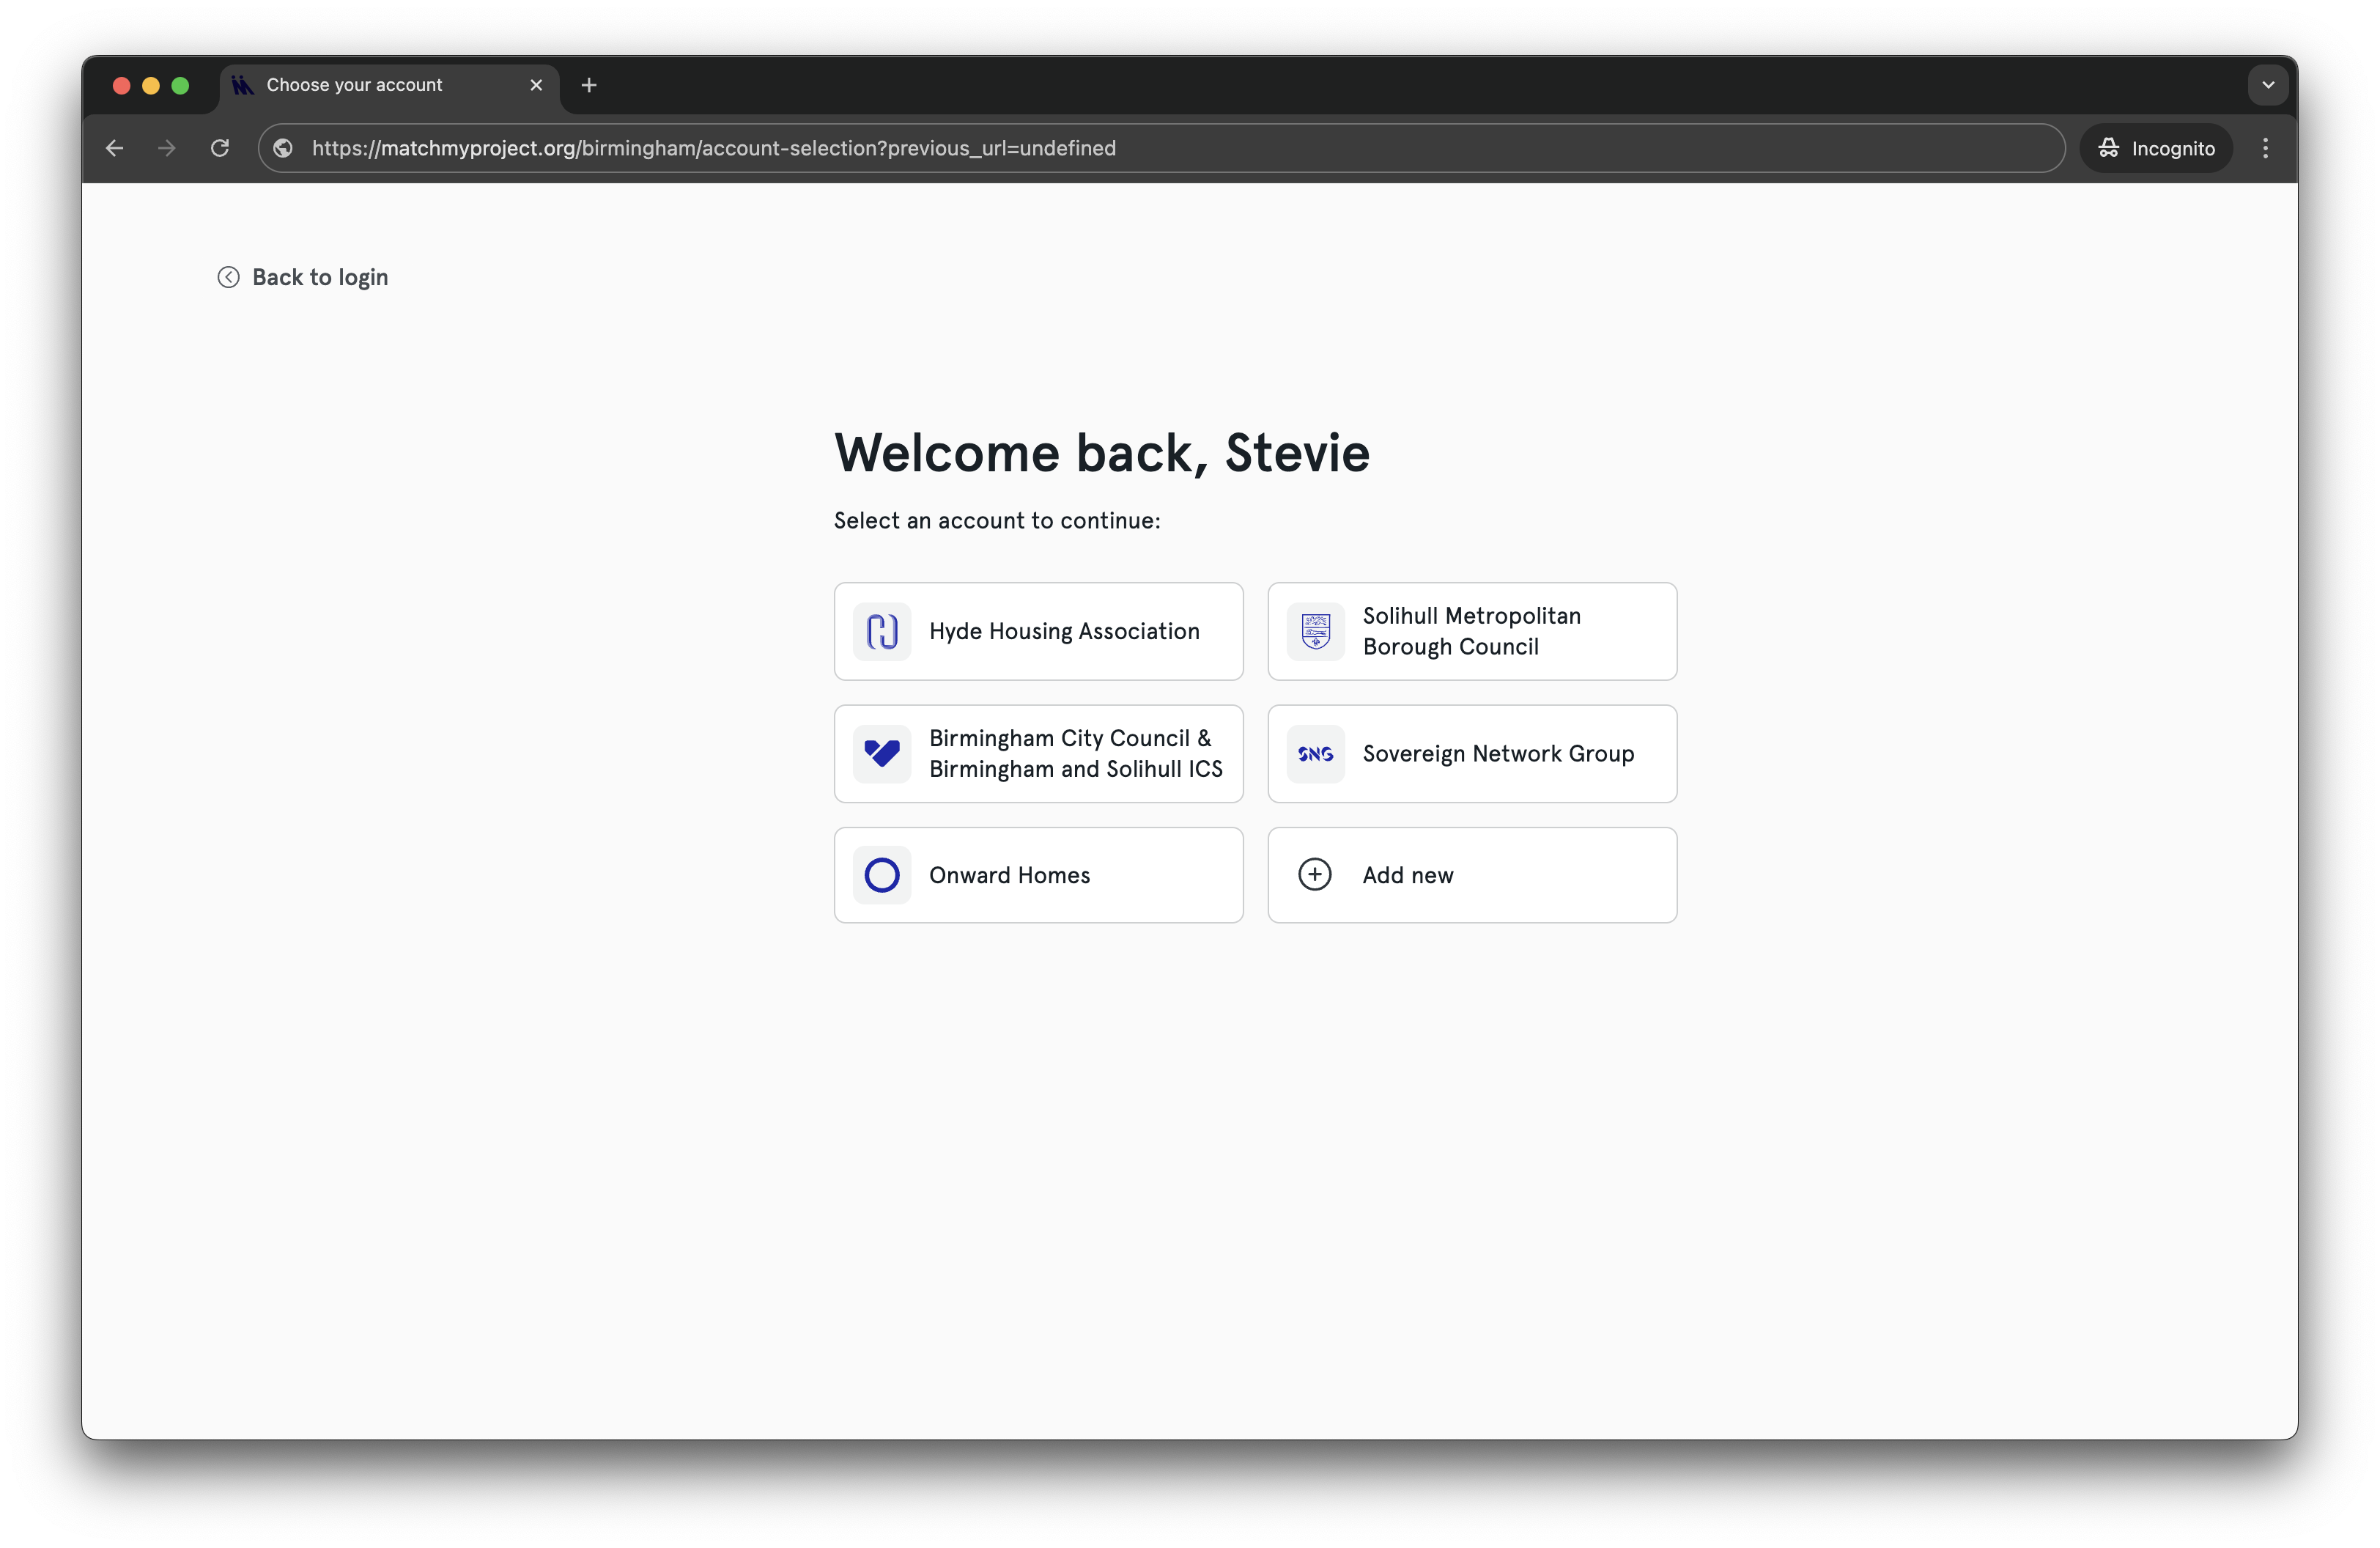
Task: Navigate back with browser back arrow
Action: [115, 148]
